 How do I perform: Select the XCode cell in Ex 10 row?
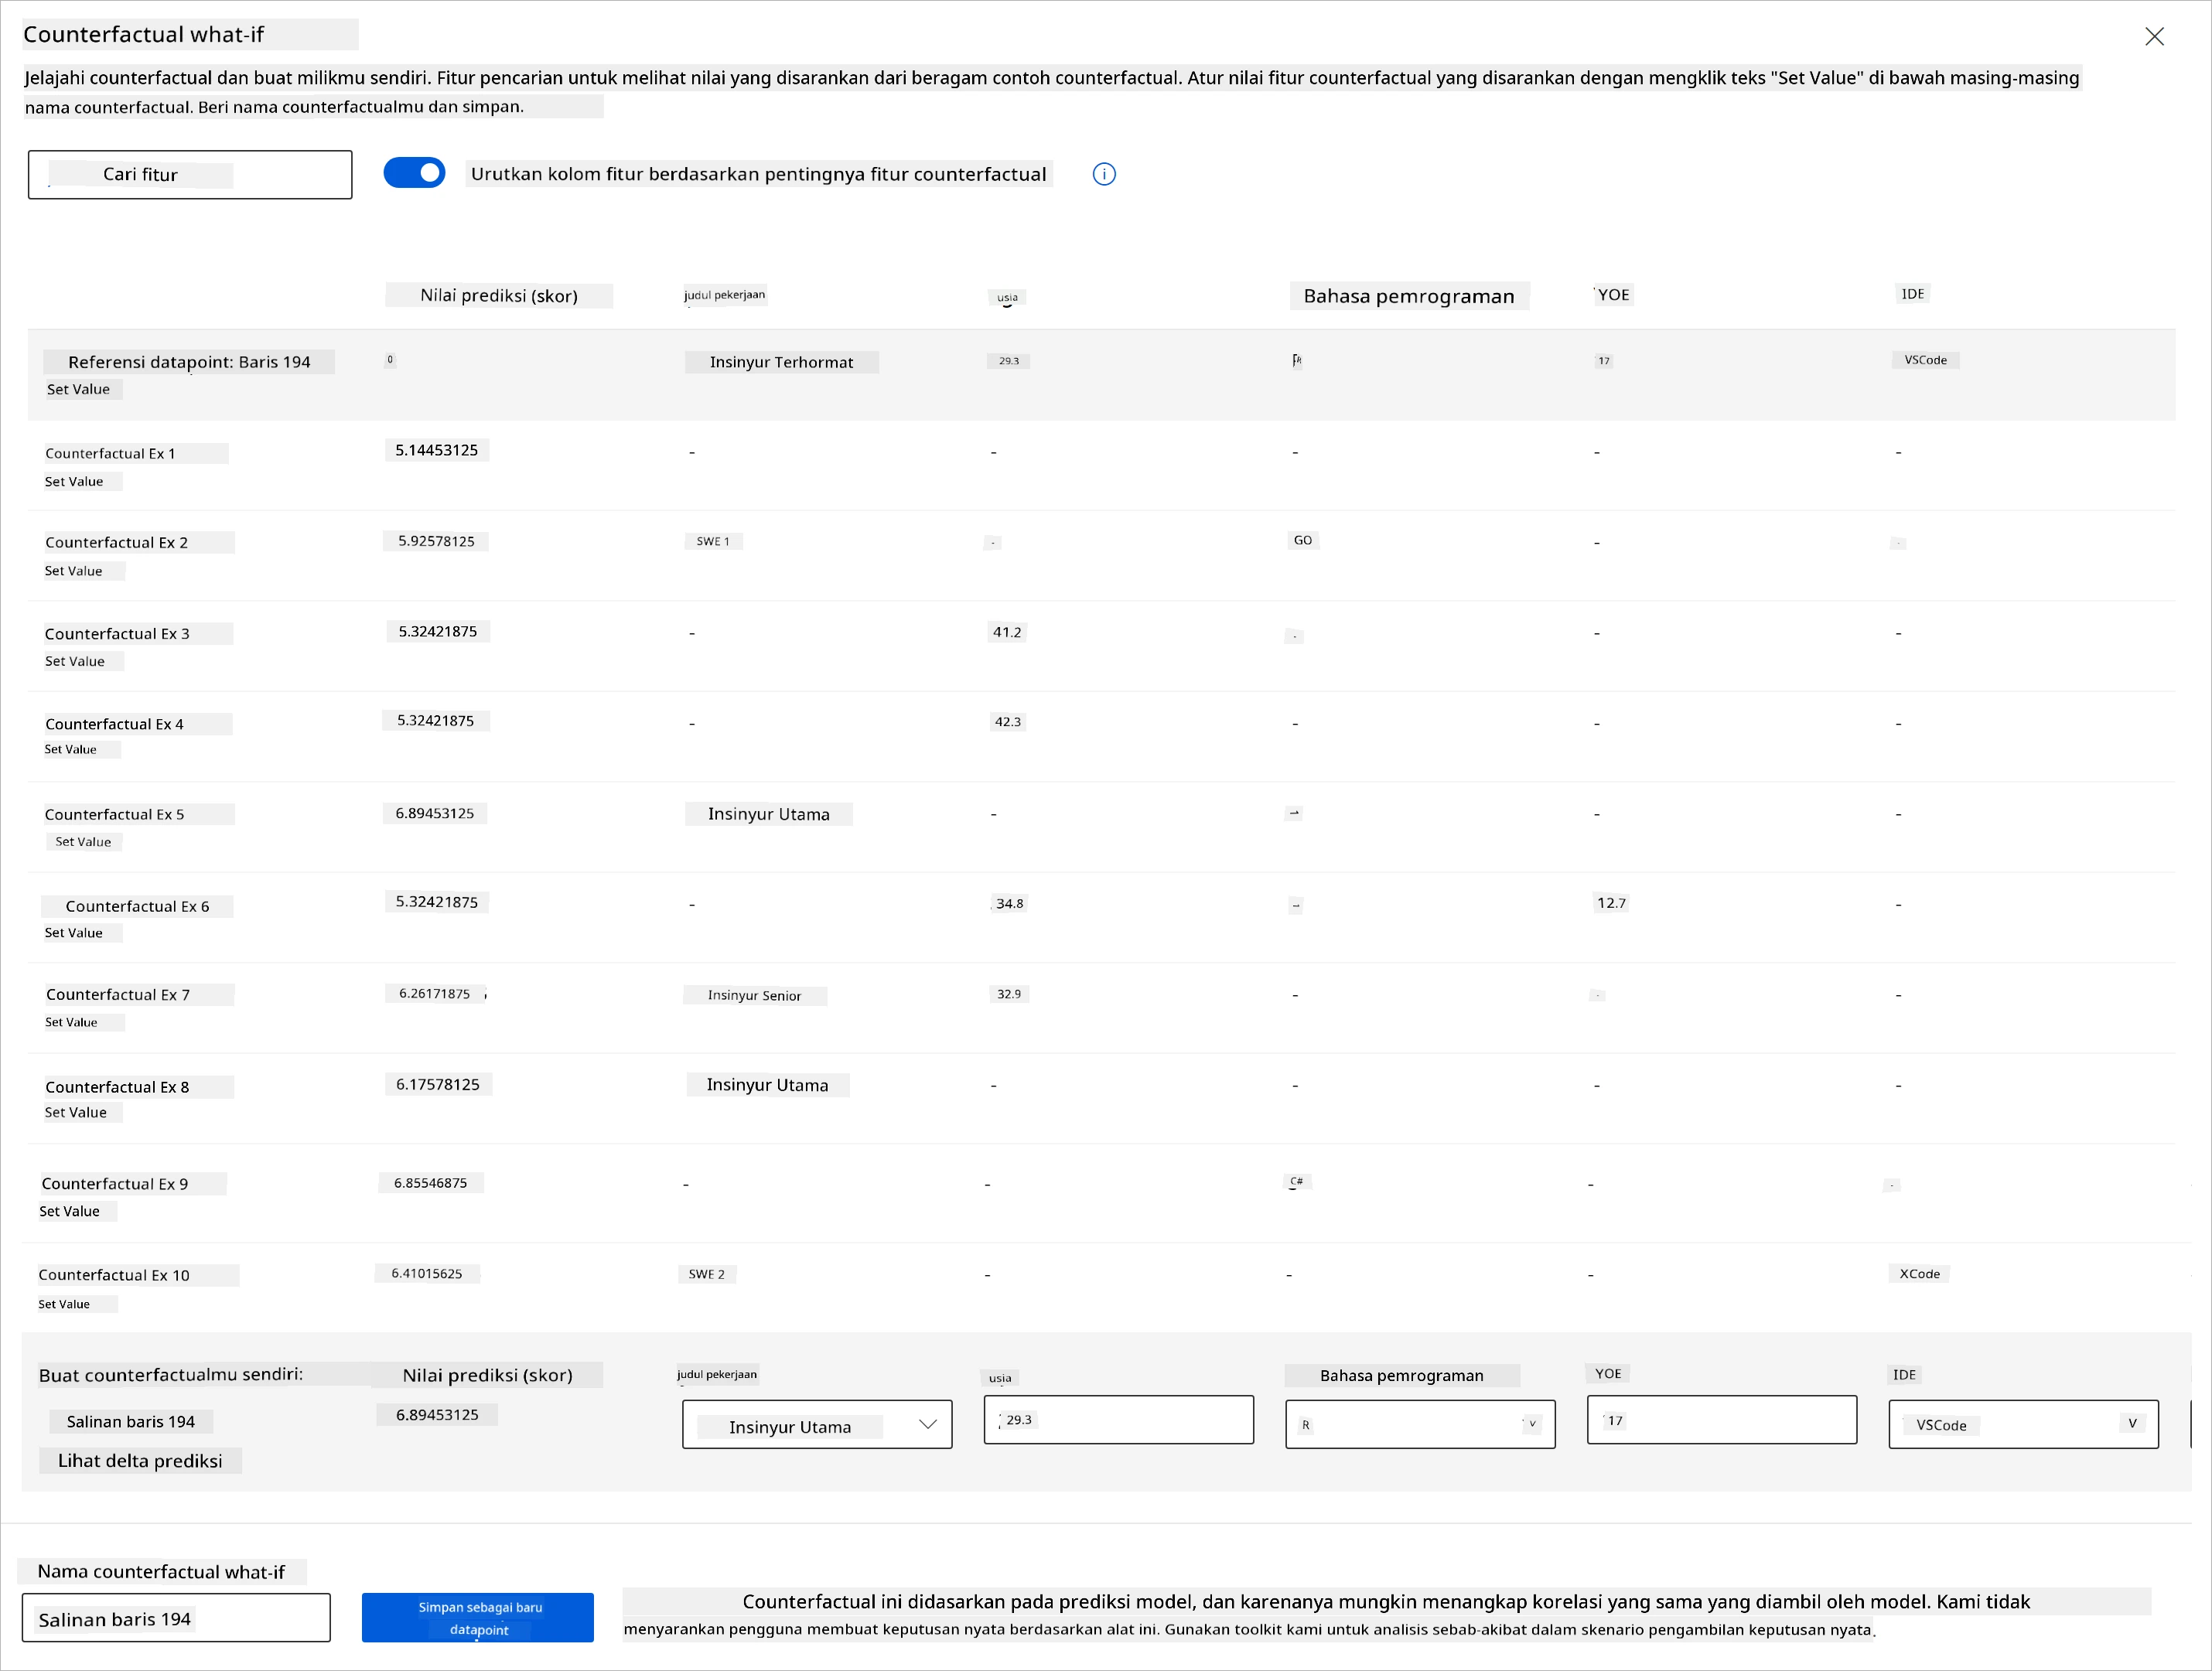tap(1920, 1274)
